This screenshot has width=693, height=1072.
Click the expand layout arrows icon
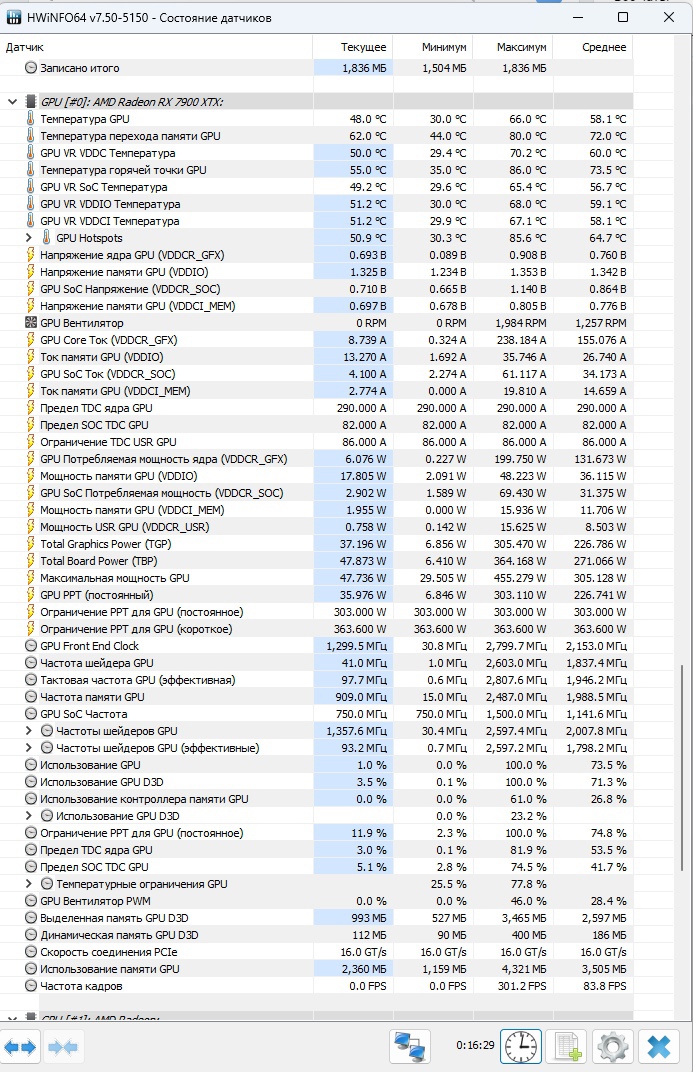click(x=20, y=1047)
